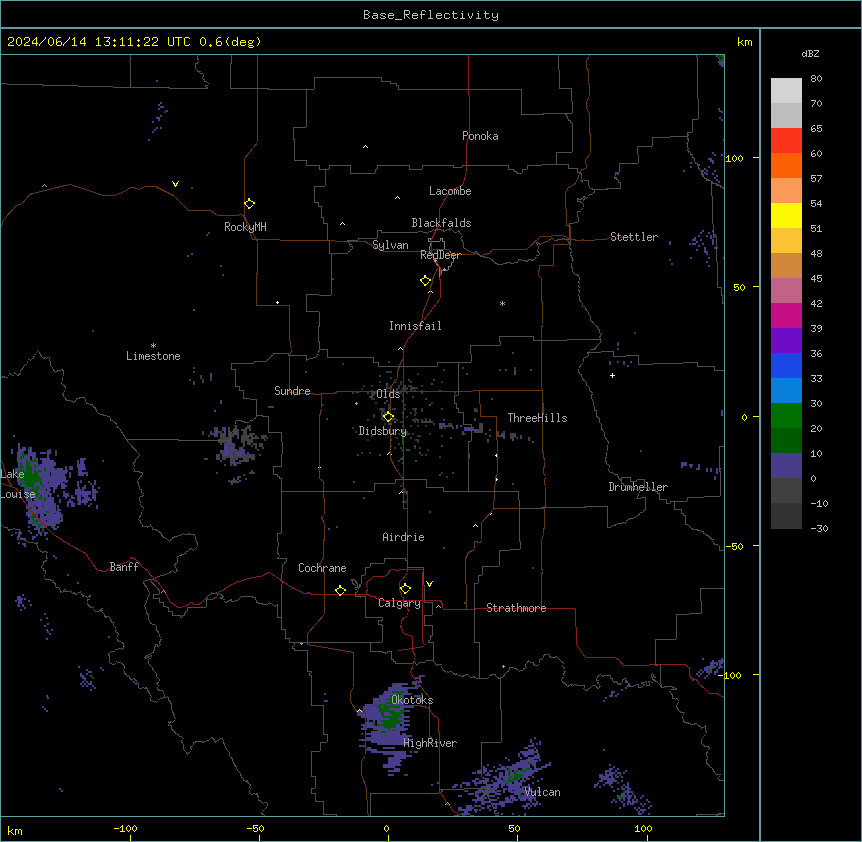Click the radar echo near Lake Louise
The height and width of the screenshot is (842, 862).
(40, 492)
